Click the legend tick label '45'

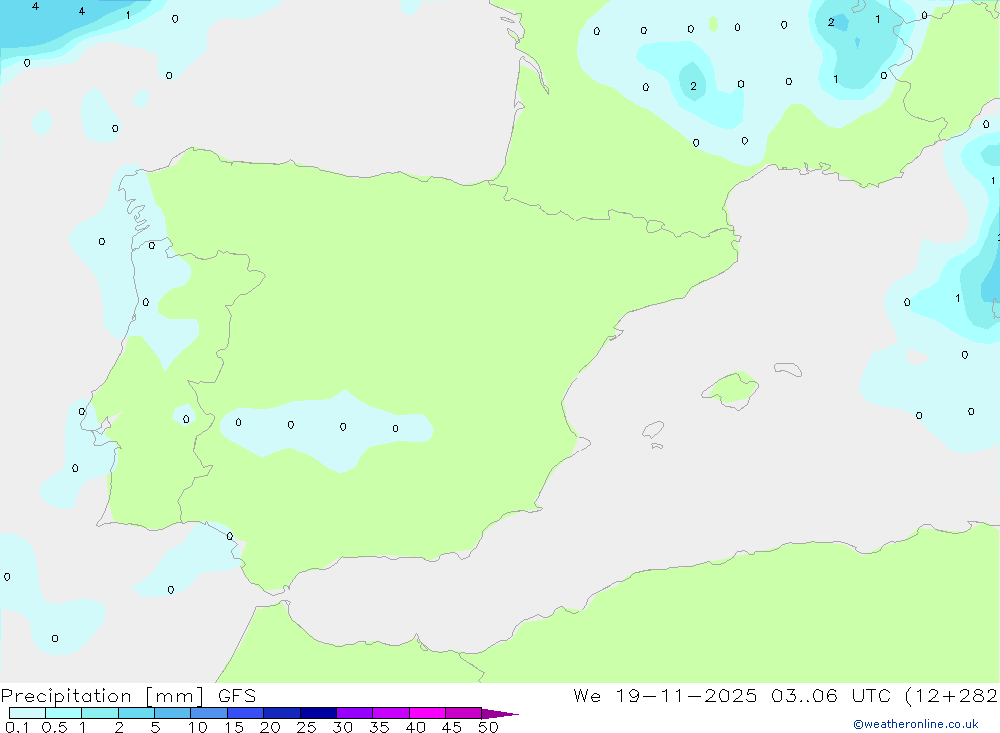coord(452,727)
